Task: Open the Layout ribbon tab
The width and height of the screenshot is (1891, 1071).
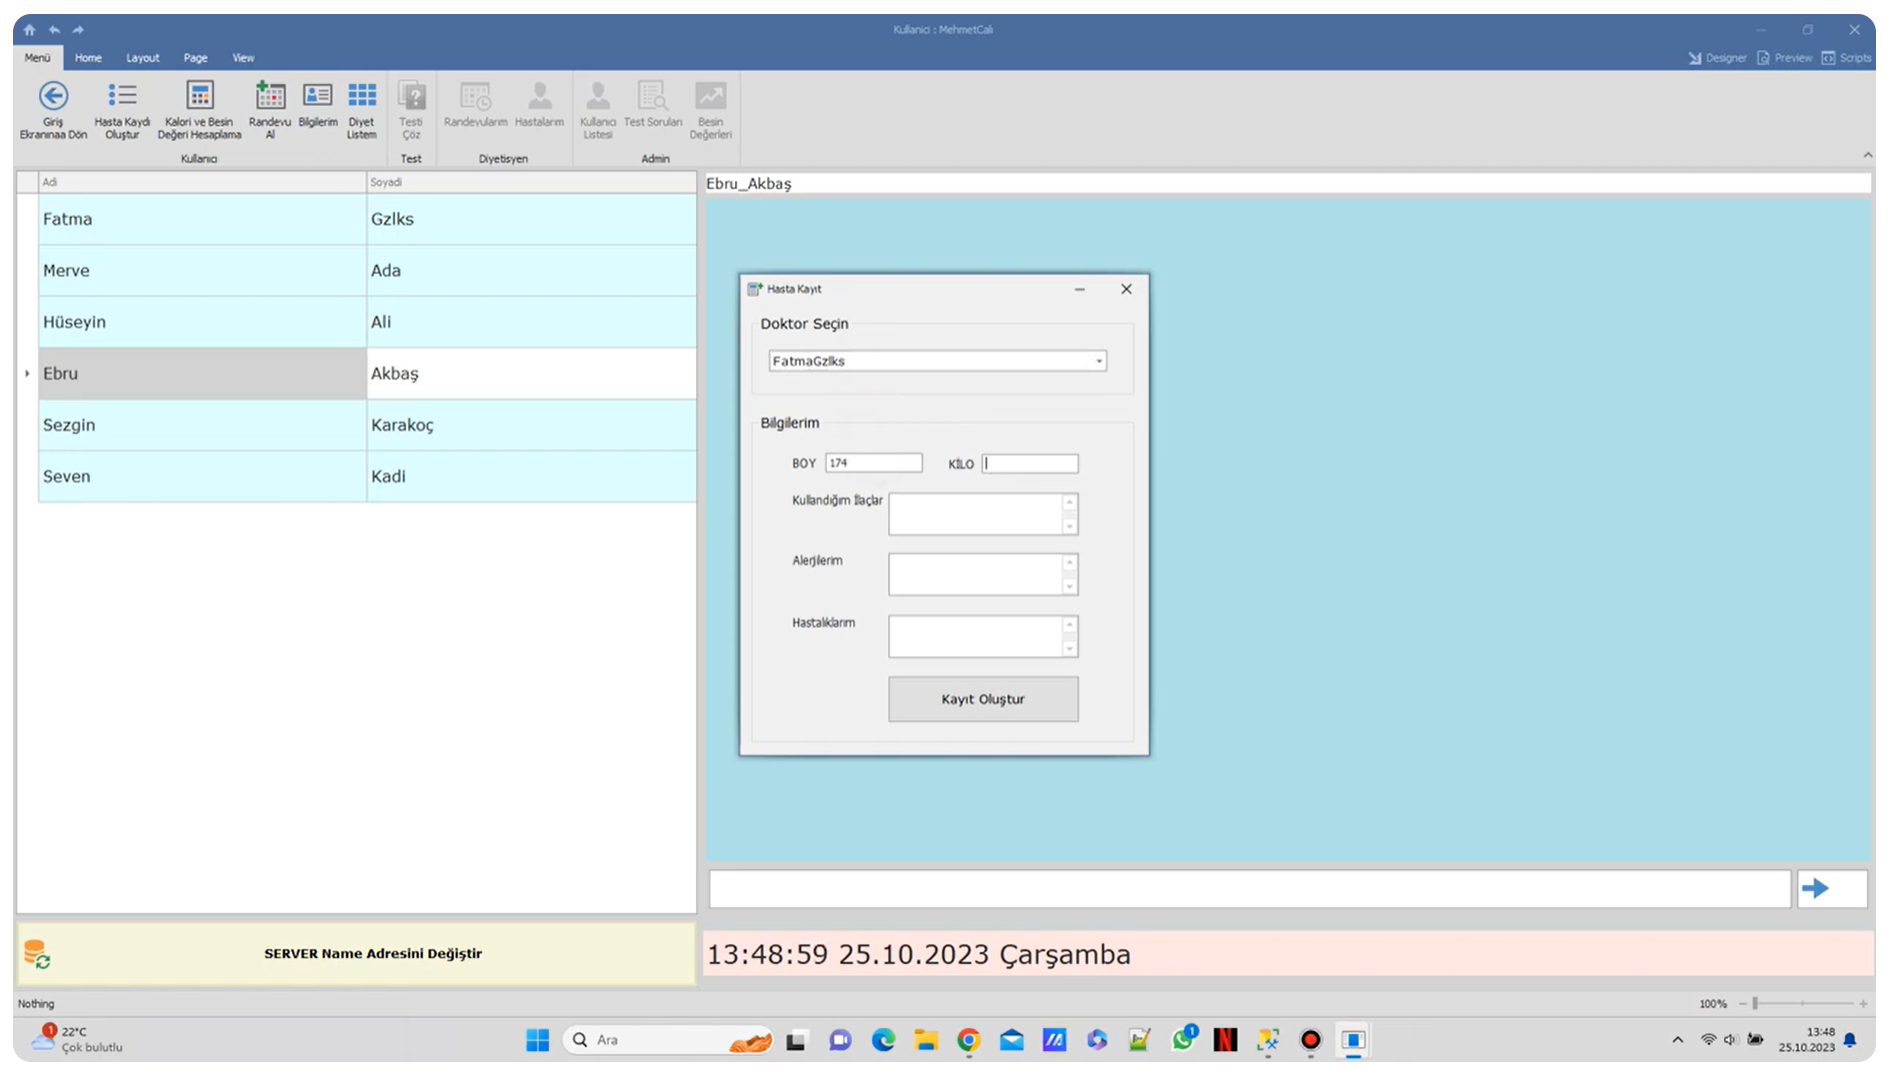Action: click(142, 58)
